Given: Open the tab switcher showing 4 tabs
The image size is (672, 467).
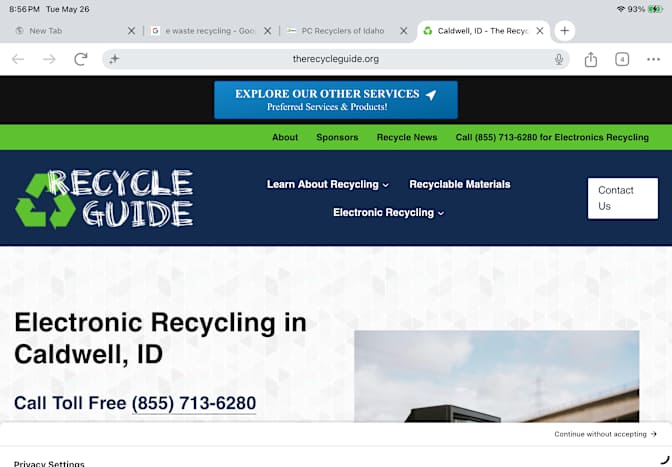Looking at the screenshot, I should [x=622, y=59].
